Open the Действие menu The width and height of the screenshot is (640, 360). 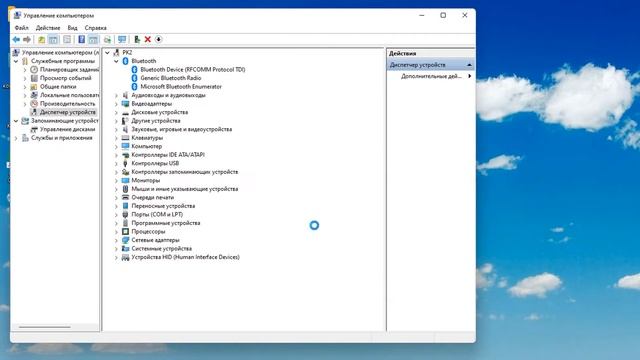48,28
